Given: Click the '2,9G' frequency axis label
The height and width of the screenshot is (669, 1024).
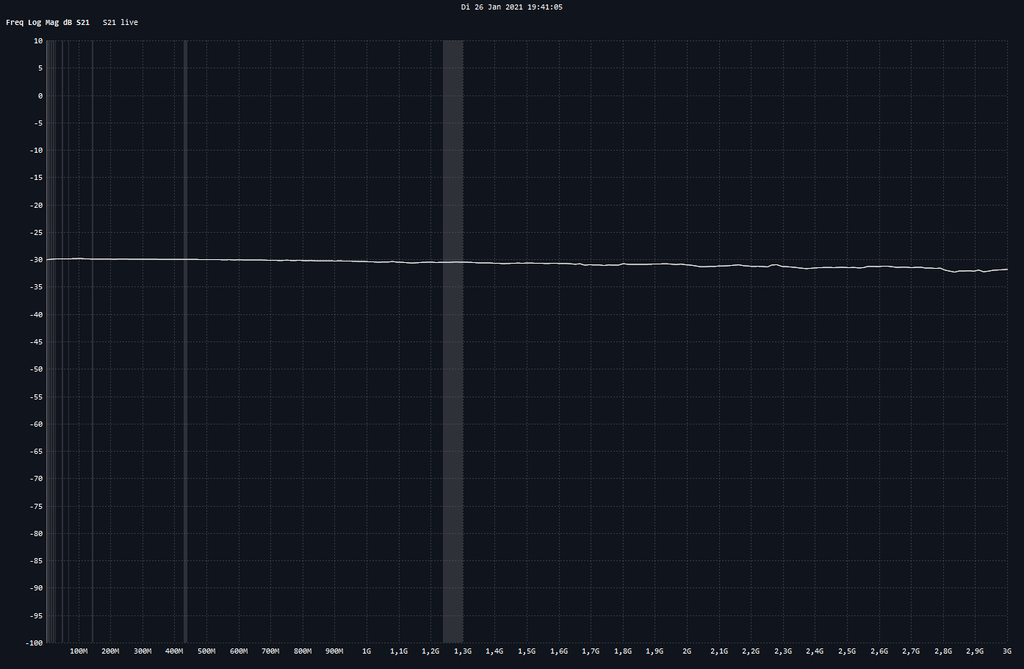Looking at the screenshot, I should point(975,651).
